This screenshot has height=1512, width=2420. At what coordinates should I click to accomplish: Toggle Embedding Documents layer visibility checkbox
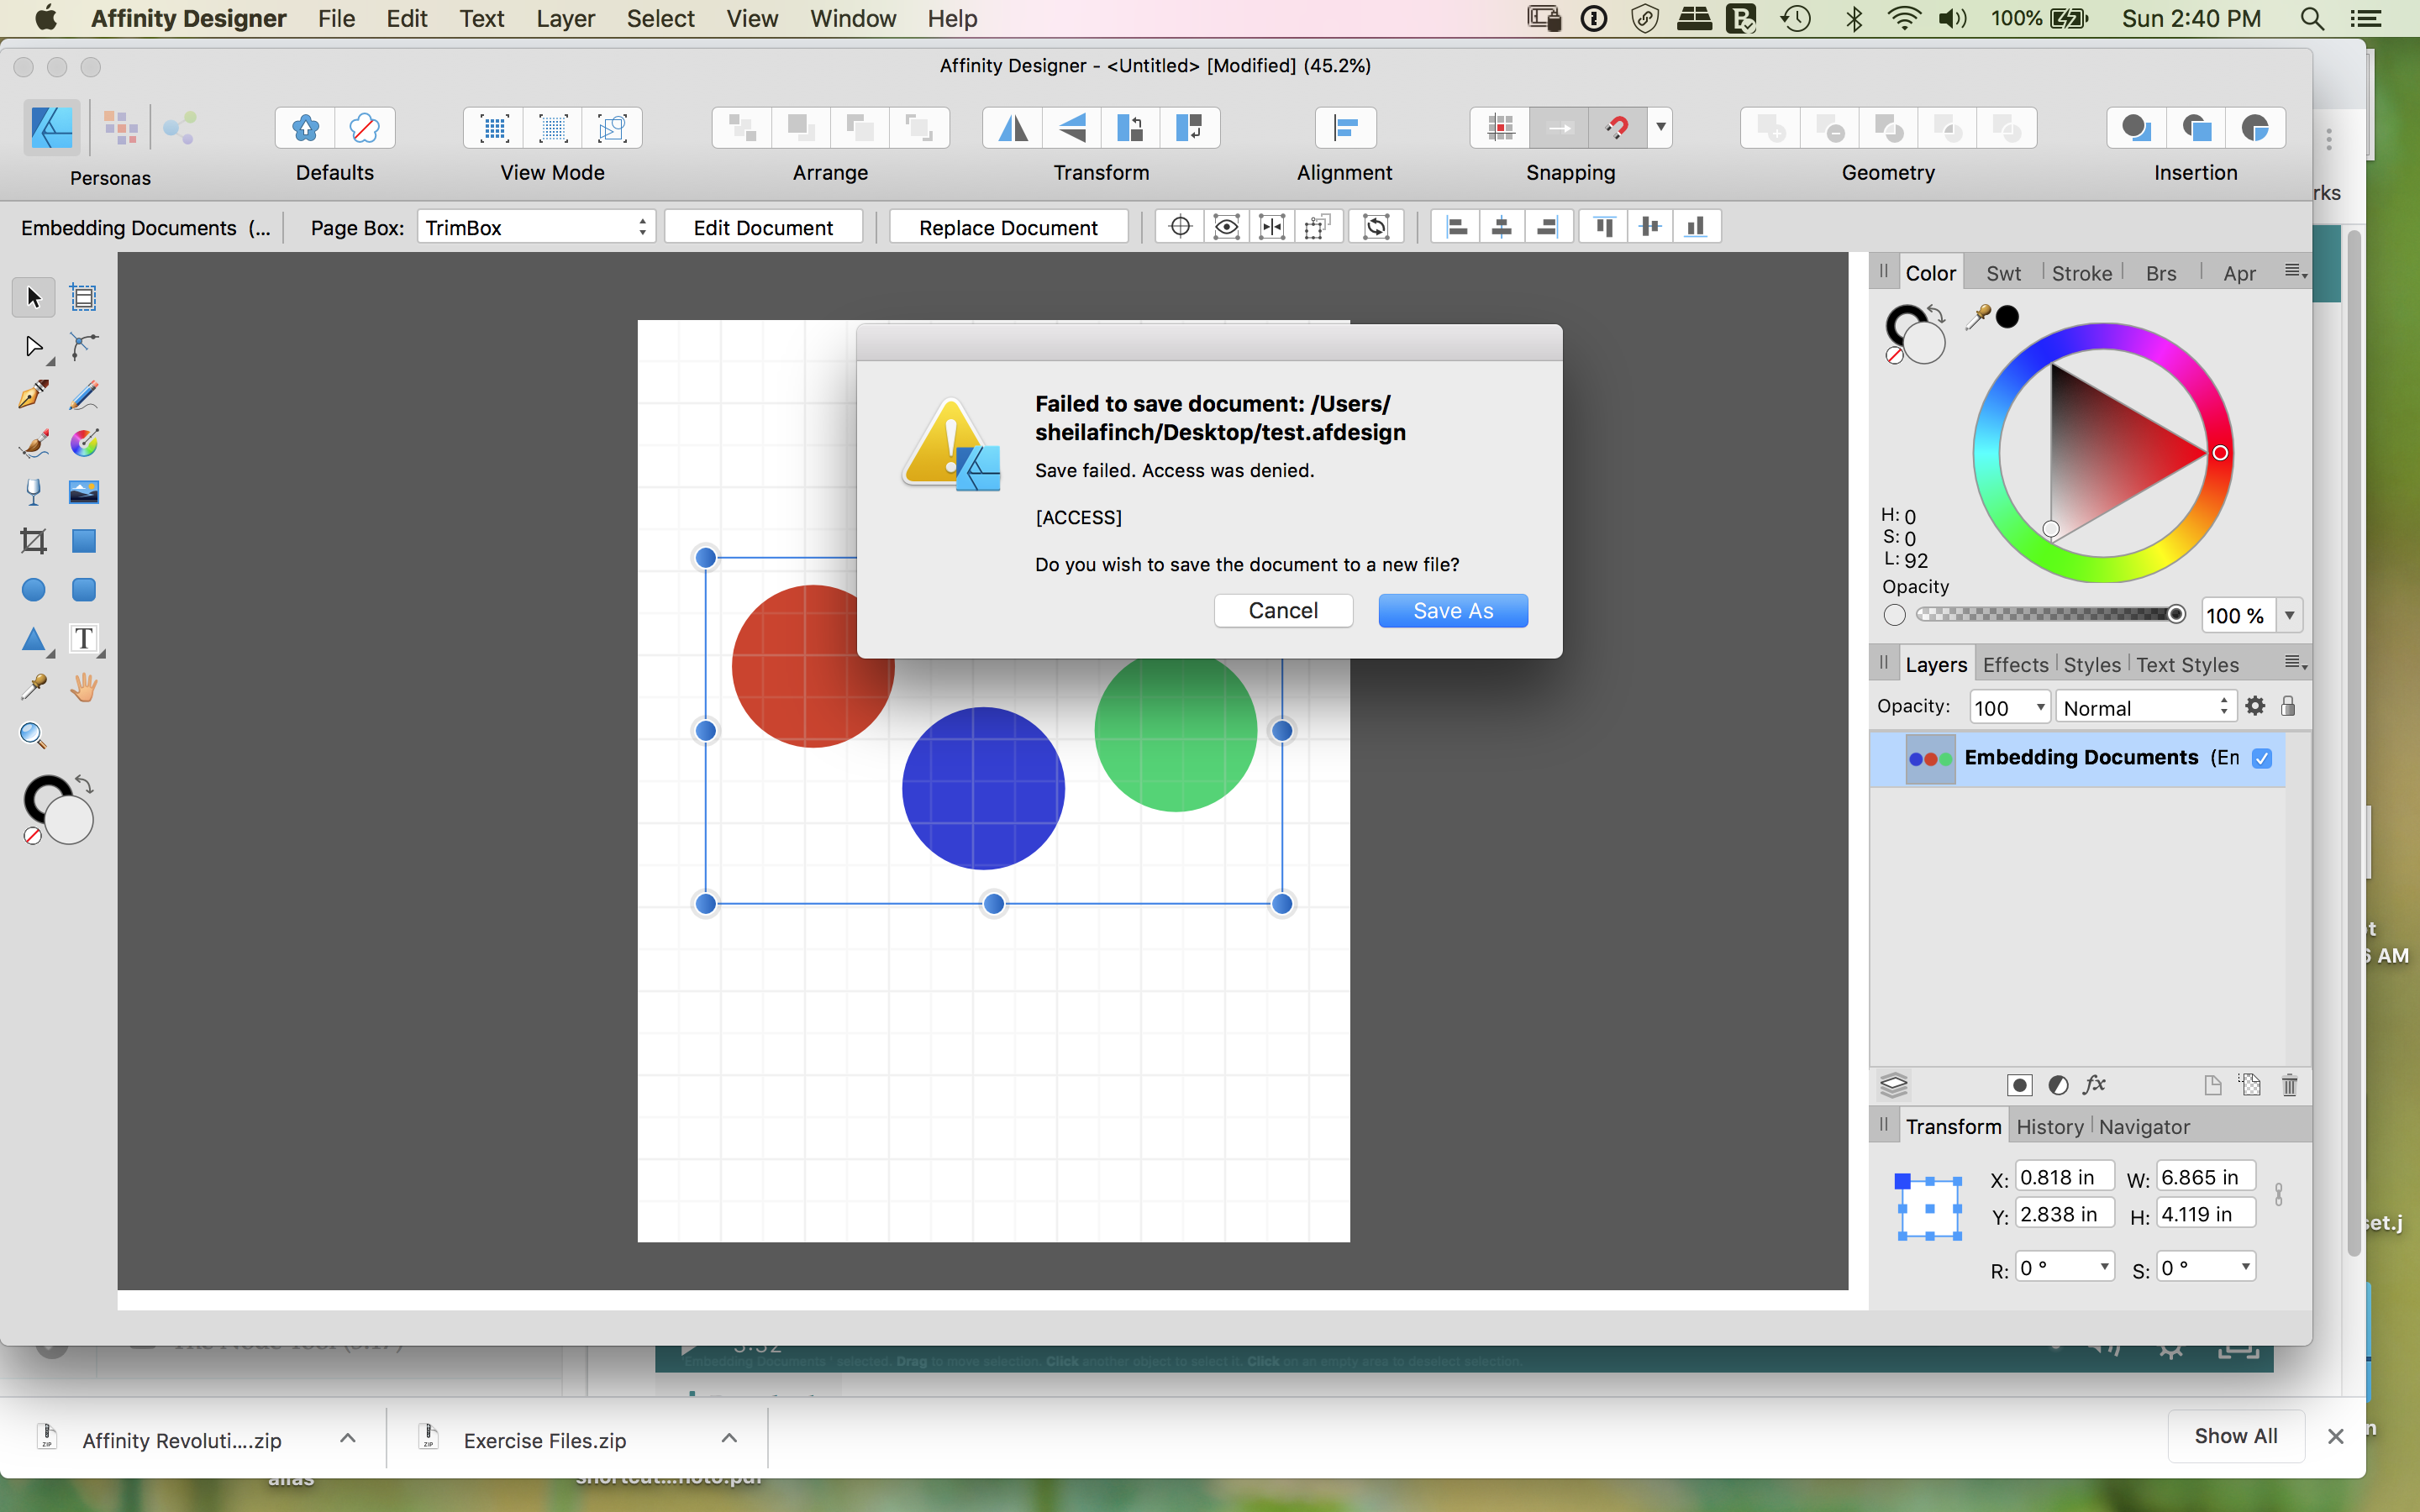click(x=2262, y=758)
